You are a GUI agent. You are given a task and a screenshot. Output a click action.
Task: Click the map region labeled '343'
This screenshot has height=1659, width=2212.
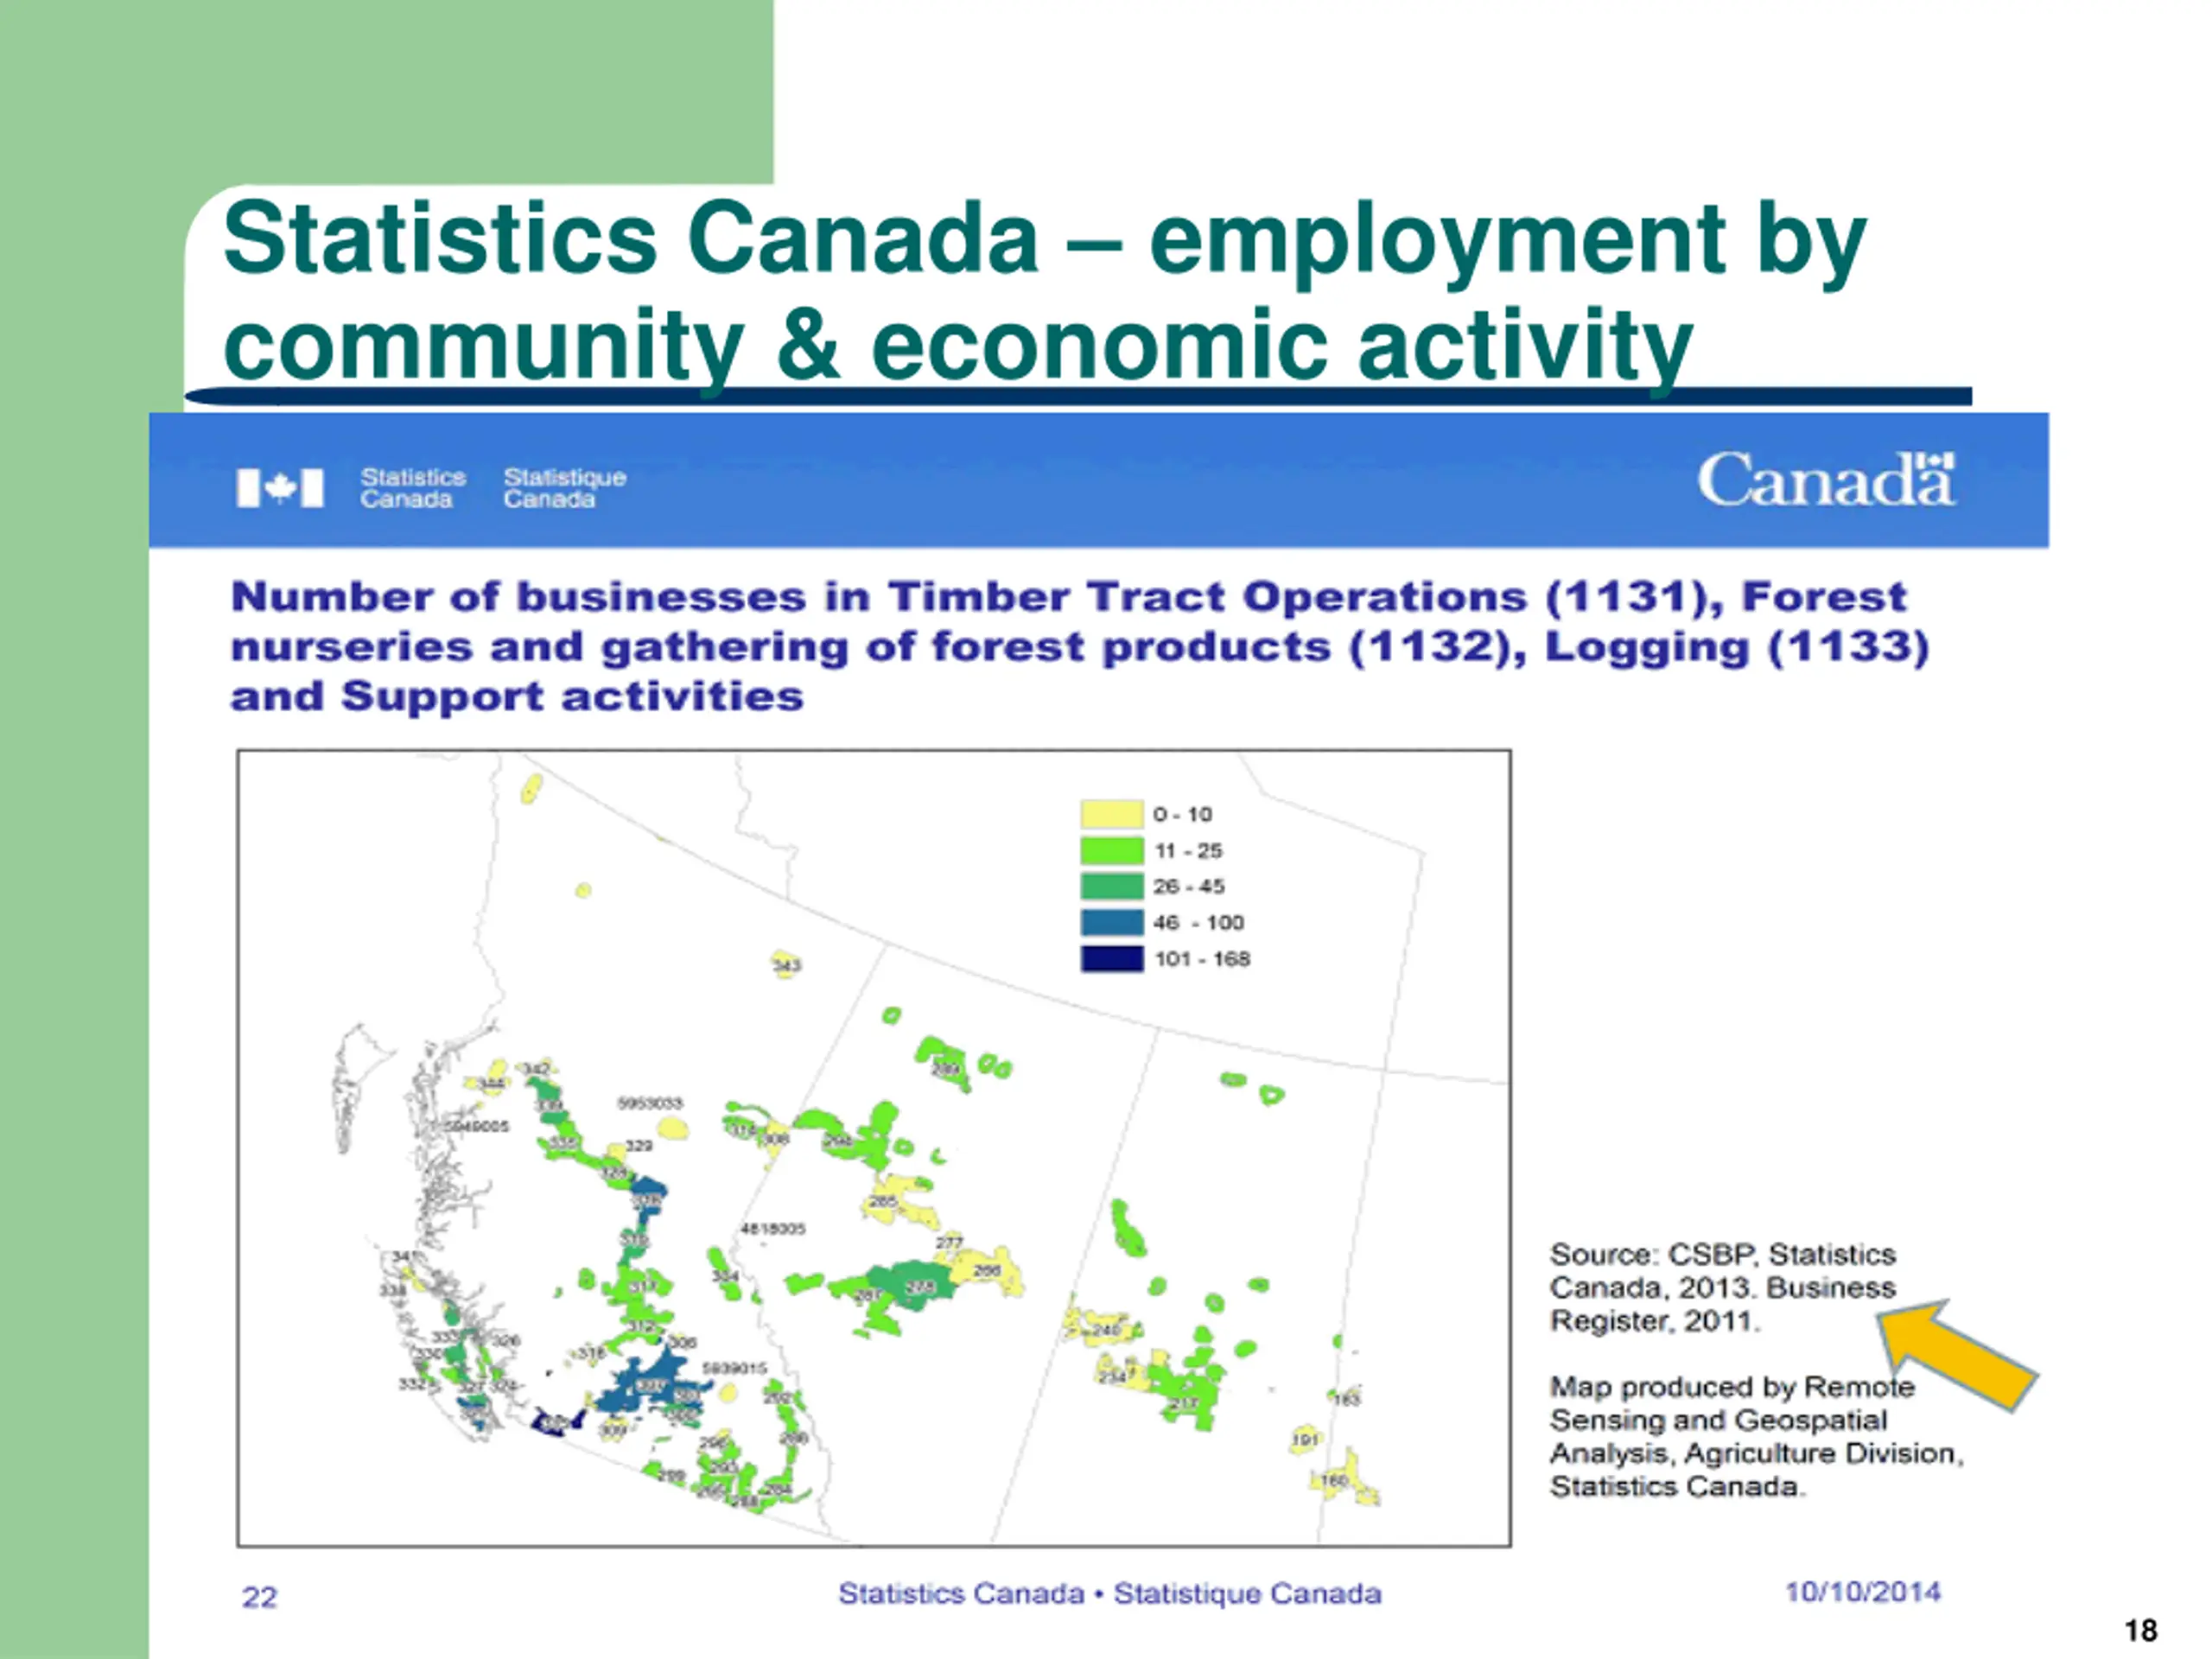pos(786,964)
